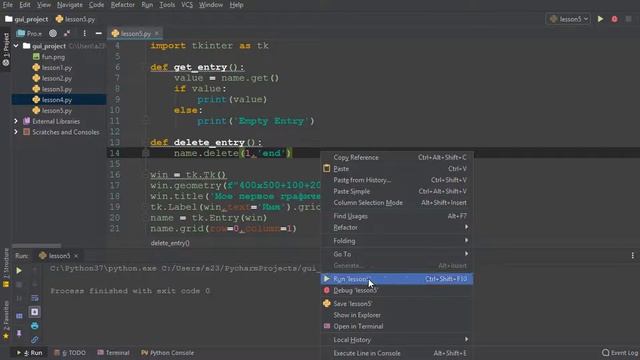The height and width of the screenshot is (360, 640).
Task: Click the scroll-to-end icon in Run panel
Action: [x=35, y=312]
